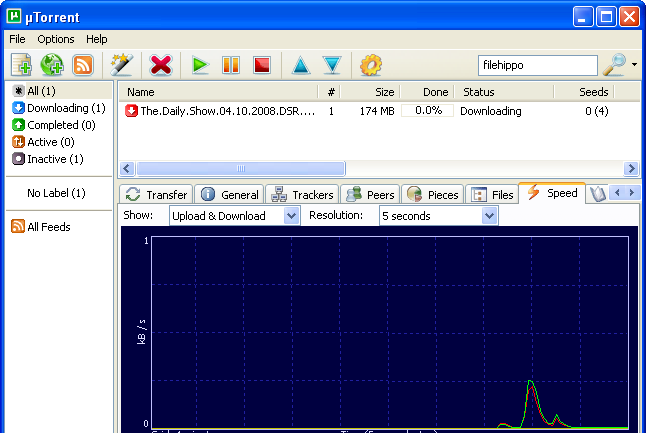
Task: Click the horizontal scrollbar thumb in torrent list
Action: point(241,168)
